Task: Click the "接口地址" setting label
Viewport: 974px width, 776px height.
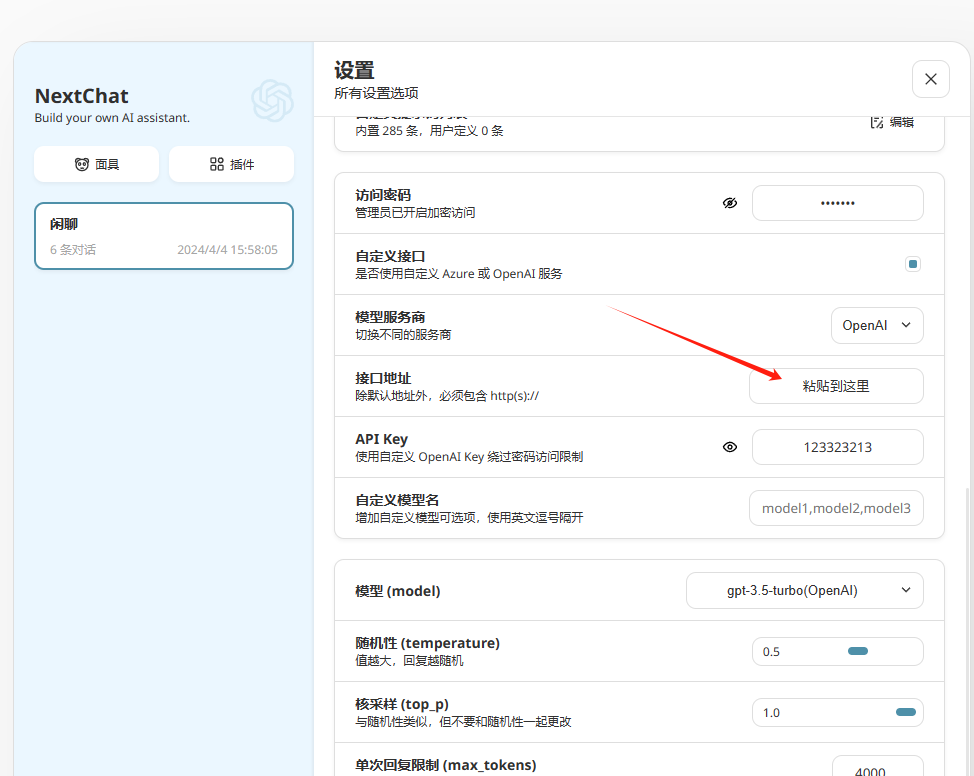Action: [x=383, y=378]
